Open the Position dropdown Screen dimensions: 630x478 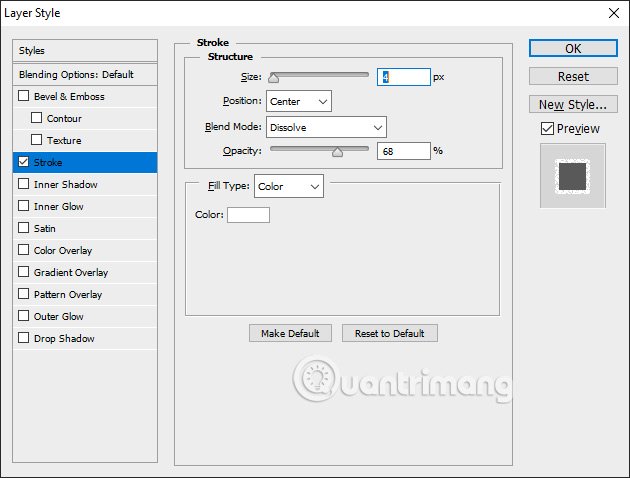(299, 101)
